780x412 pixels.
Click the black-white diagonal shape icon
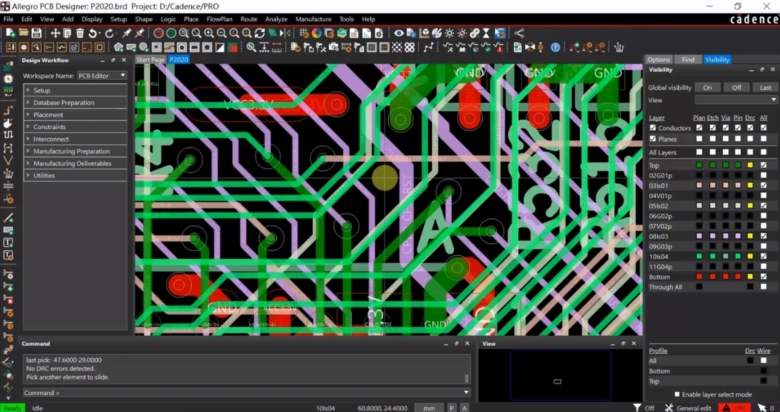[220, 47]
